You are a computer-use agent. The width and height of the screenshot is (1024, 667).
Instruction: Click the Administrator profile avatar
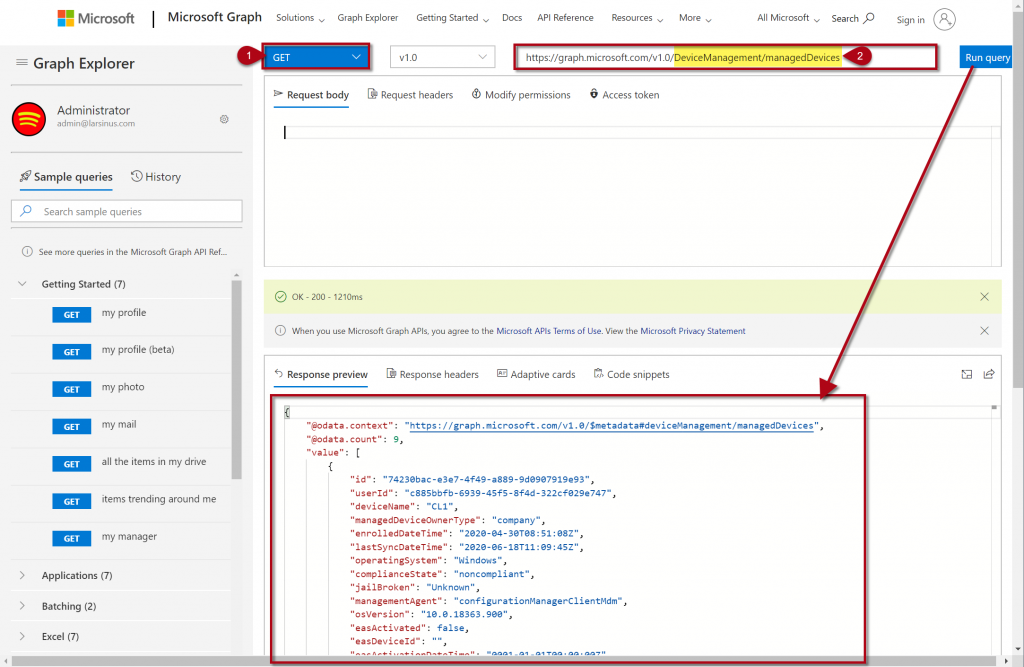click(29, 119)
